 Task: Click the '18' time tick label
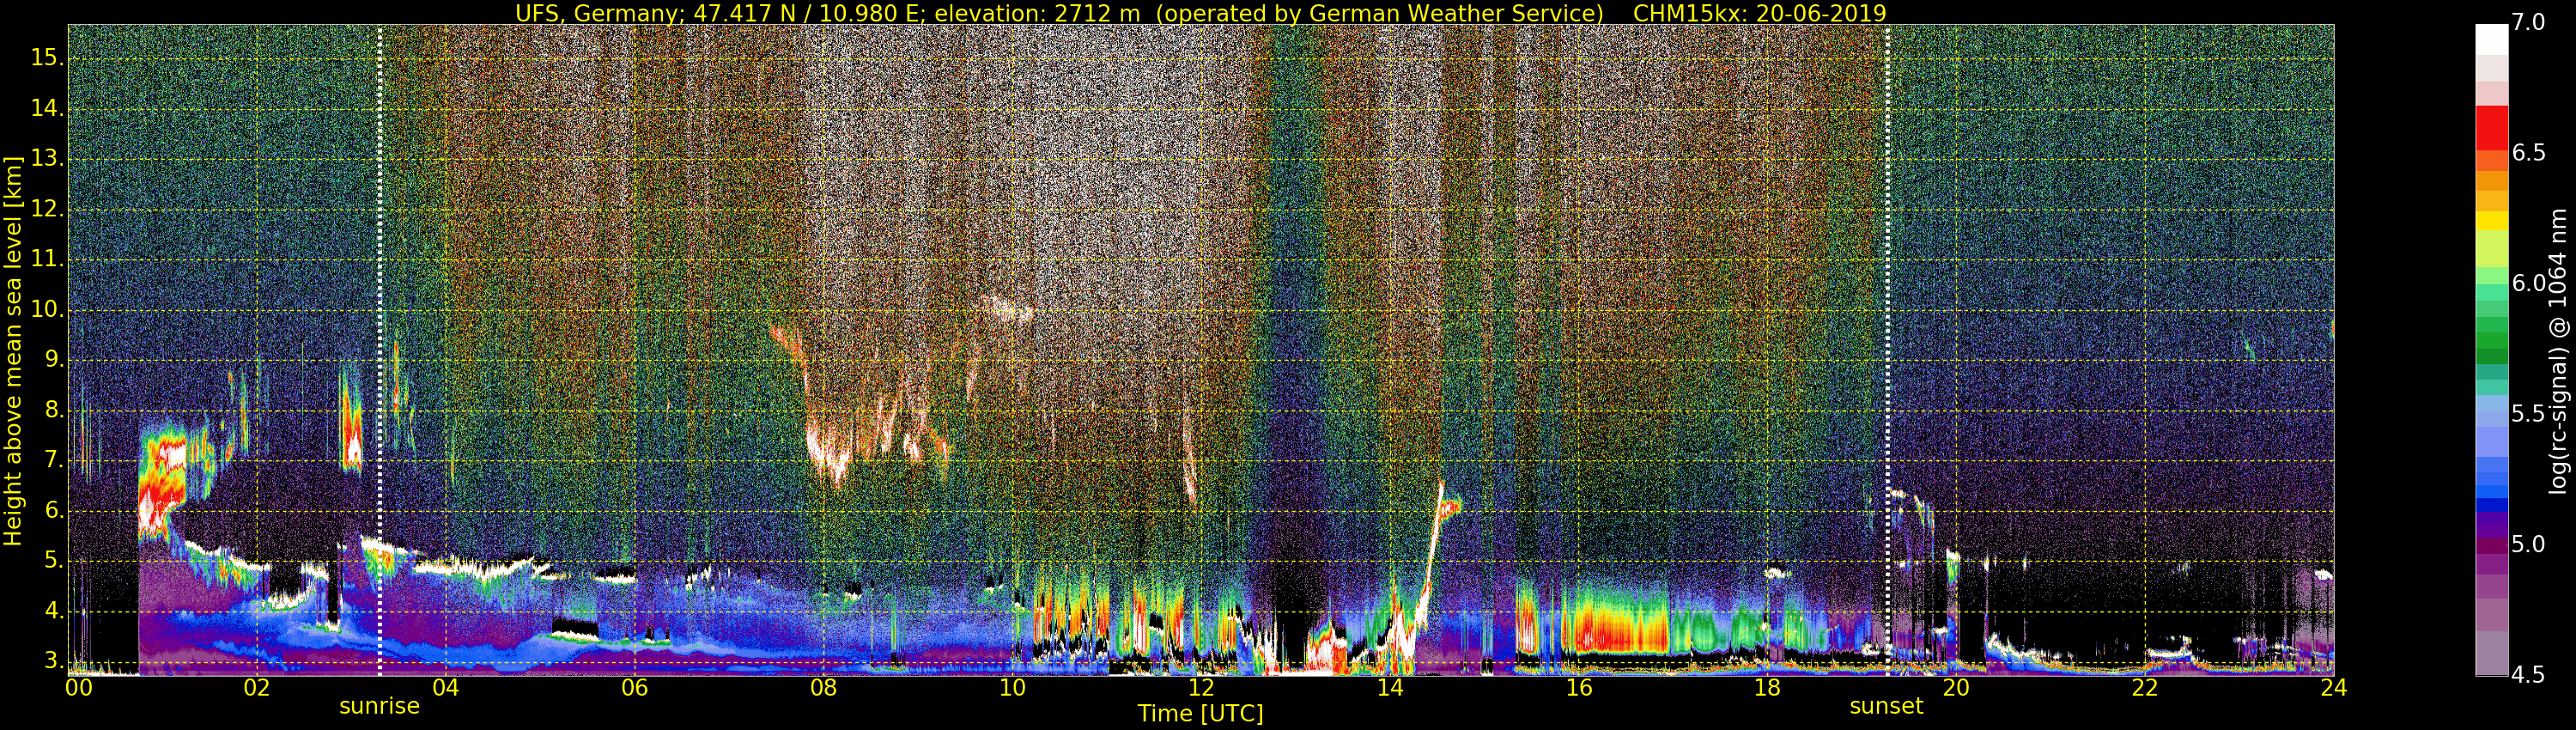[1768, 689]
